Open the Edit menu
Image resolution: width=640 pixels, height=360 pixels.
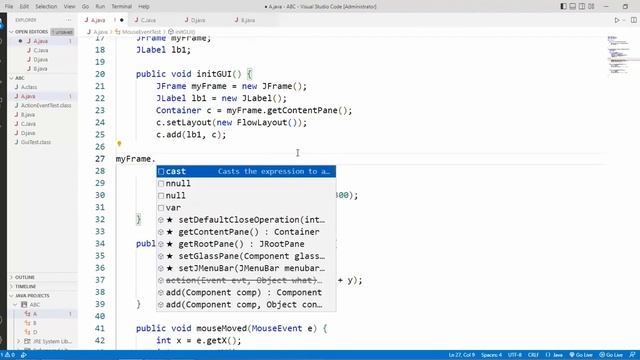click(24, 7)
